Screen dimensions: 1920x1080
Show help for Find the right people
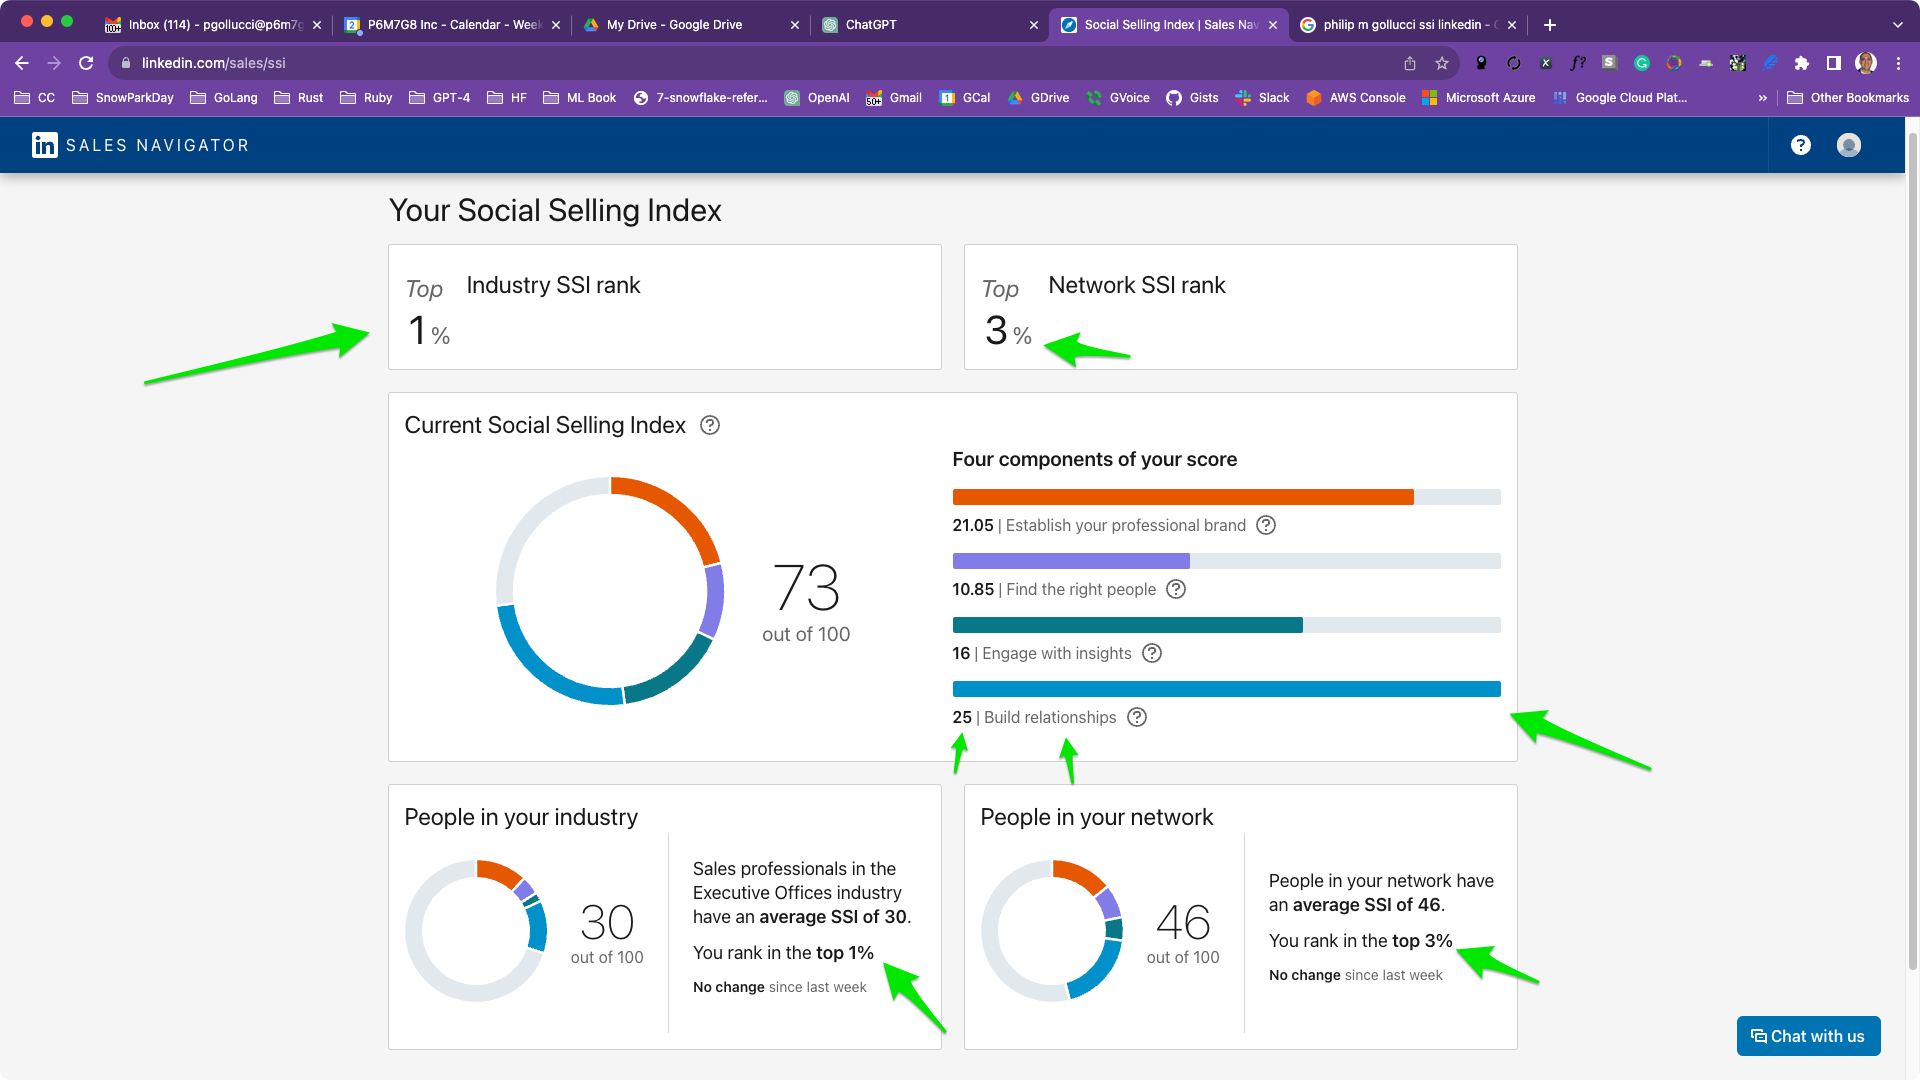point(1176,589)
